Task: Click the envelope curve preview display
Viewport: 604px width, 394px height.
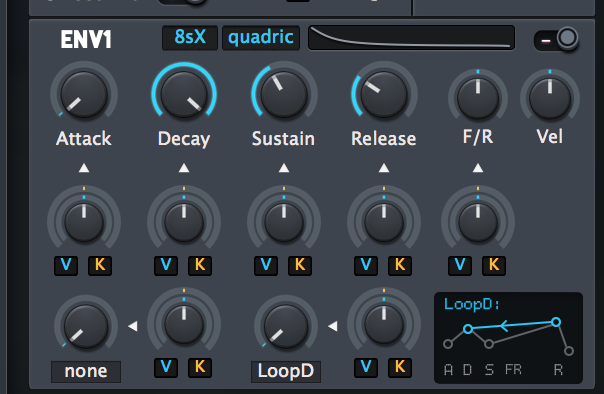Action: pos(411,38)
